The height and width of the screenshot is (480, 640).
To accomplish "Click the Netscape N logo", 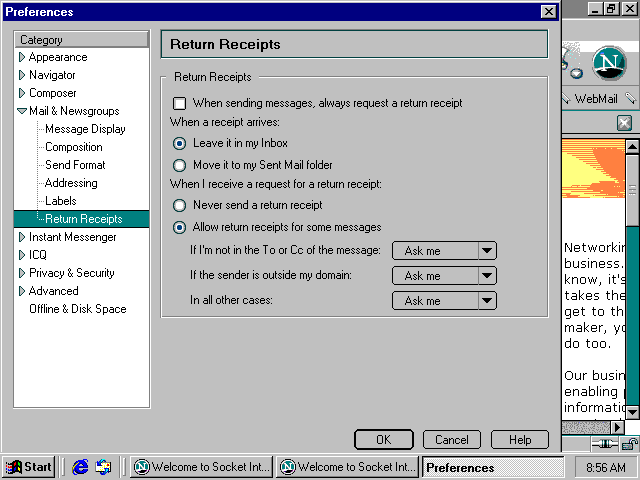I will point(609,63).
